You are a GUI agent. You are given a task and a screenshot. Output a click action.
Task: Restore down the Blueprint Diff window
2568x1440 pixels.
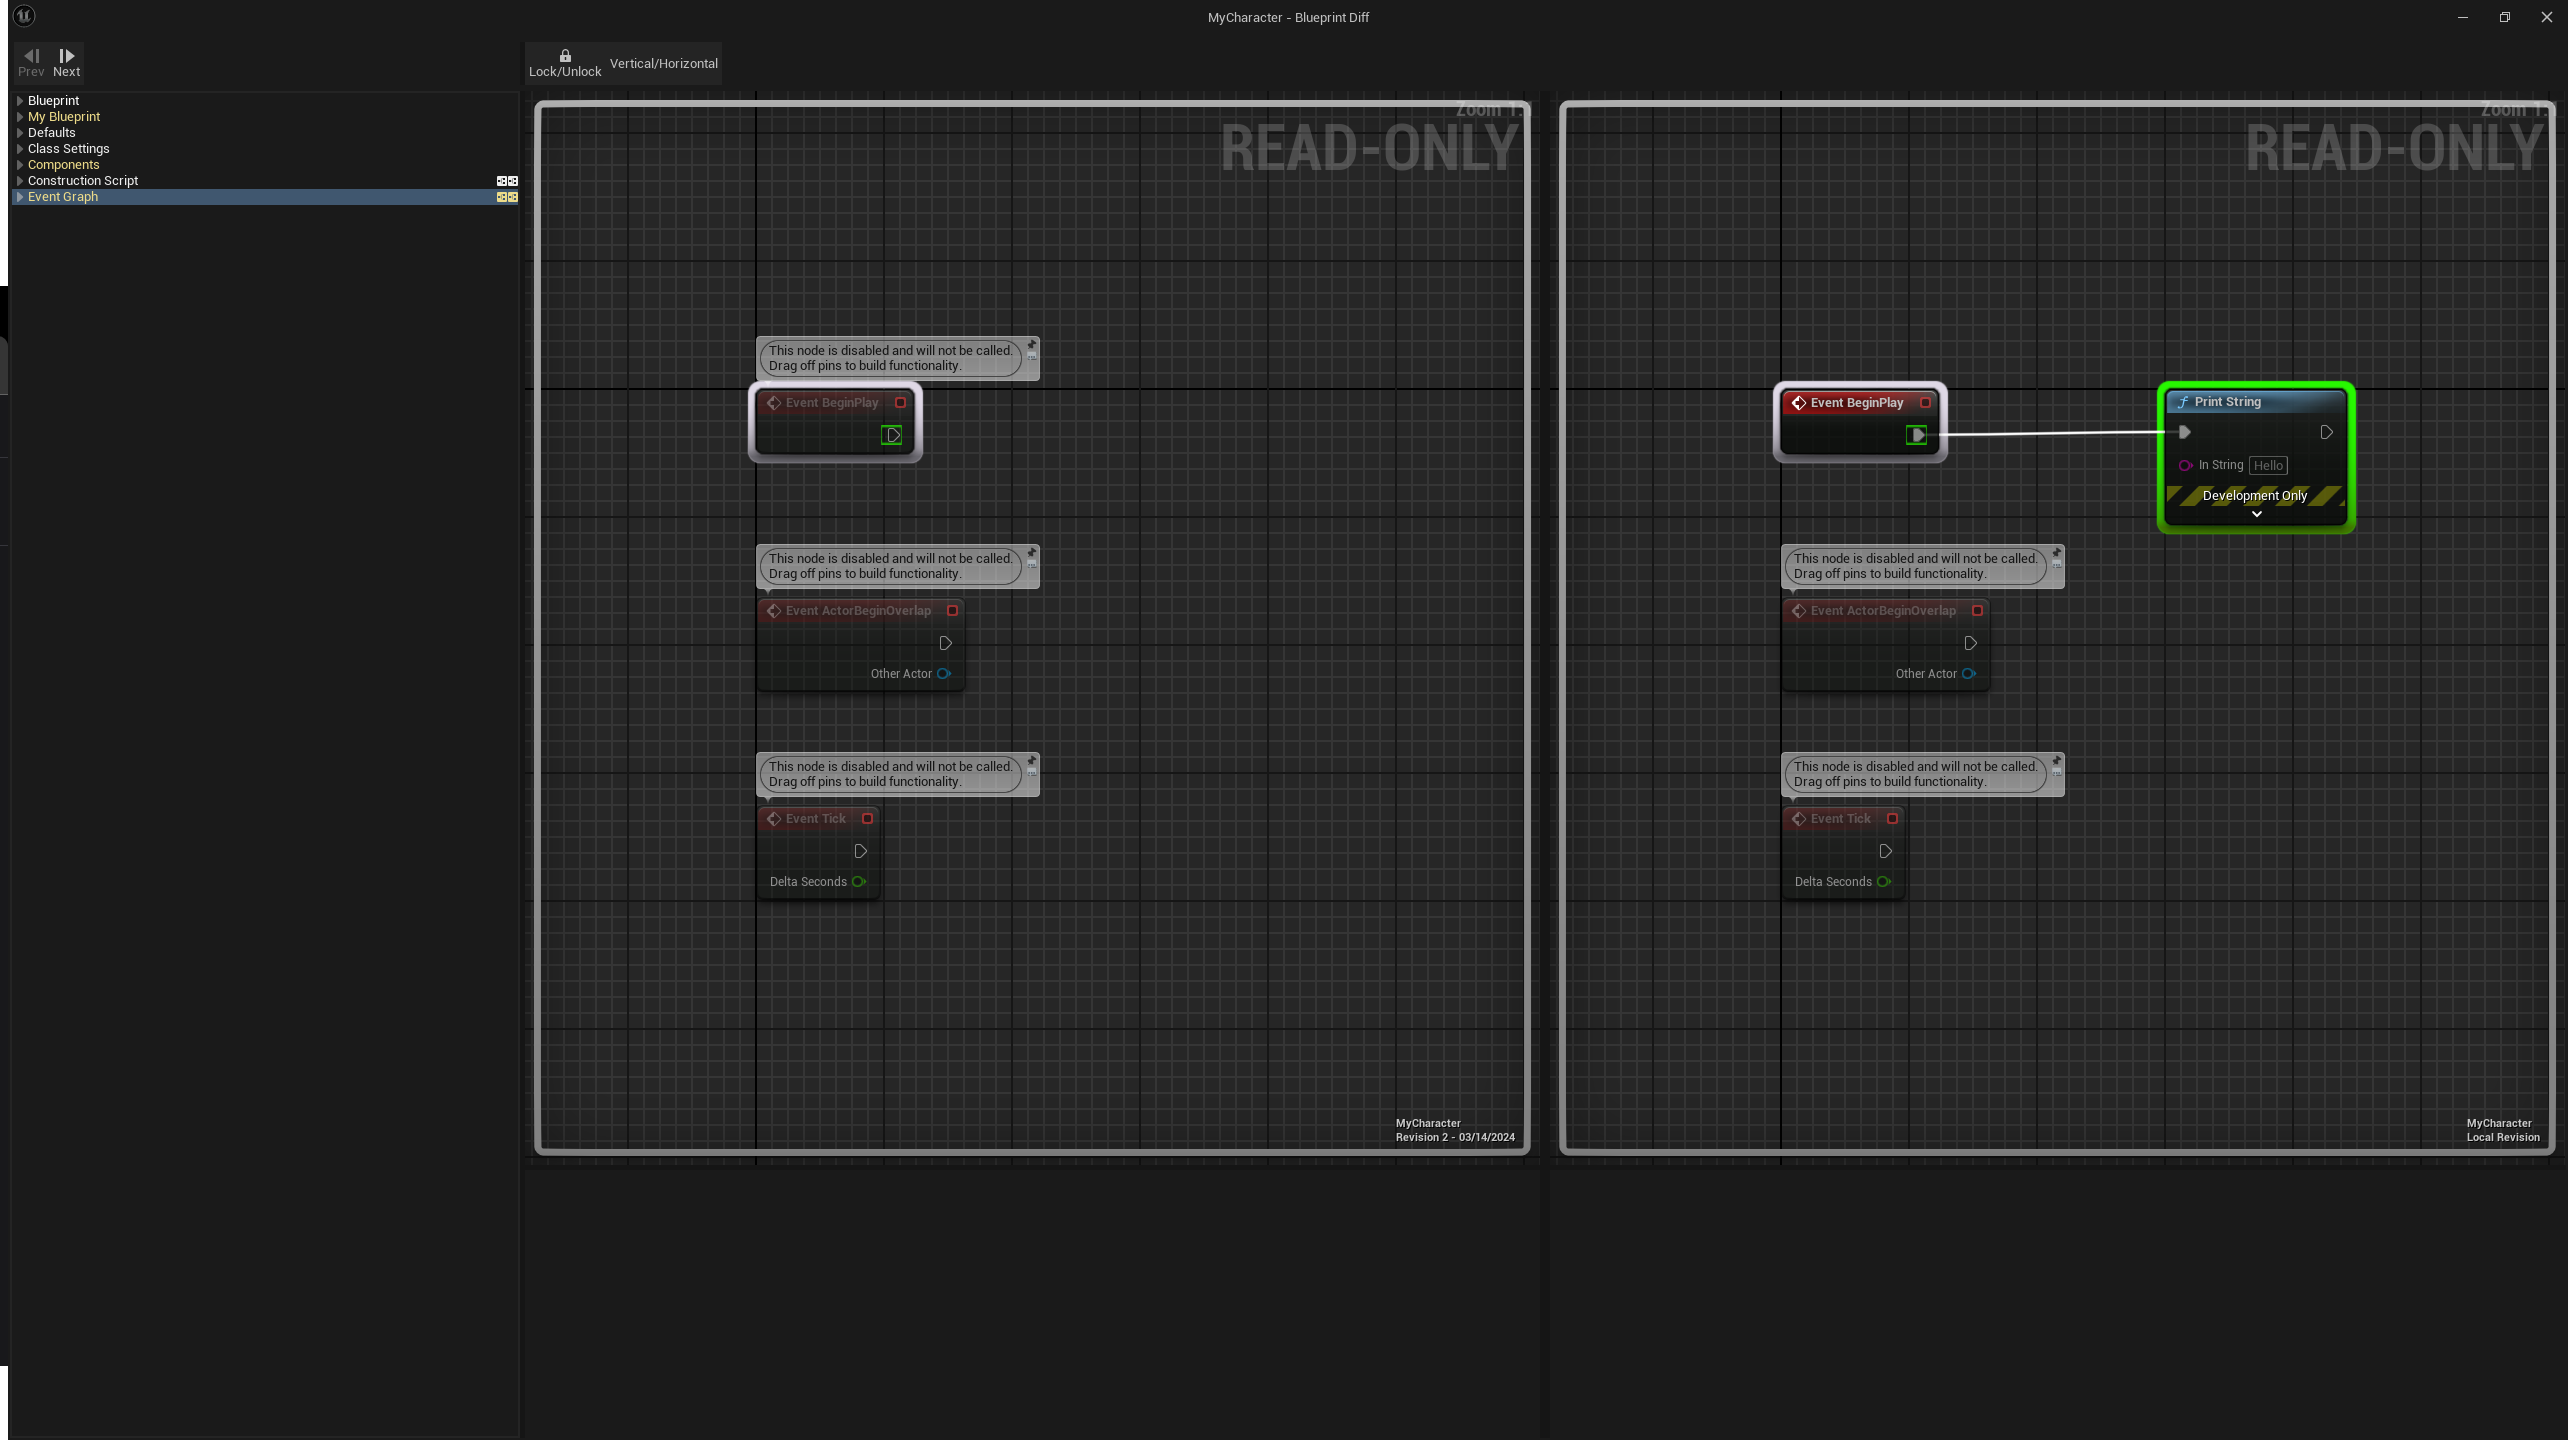pyautogui.click(x=2505, y=17)
